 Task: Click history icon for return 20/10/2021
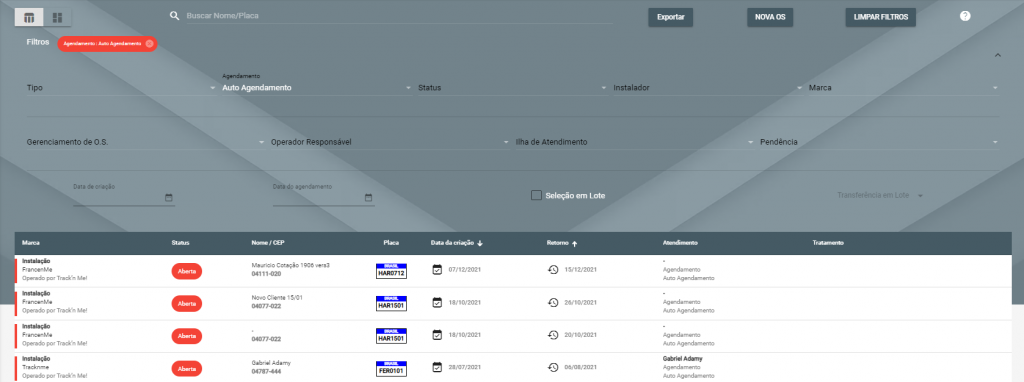point(552,335)
